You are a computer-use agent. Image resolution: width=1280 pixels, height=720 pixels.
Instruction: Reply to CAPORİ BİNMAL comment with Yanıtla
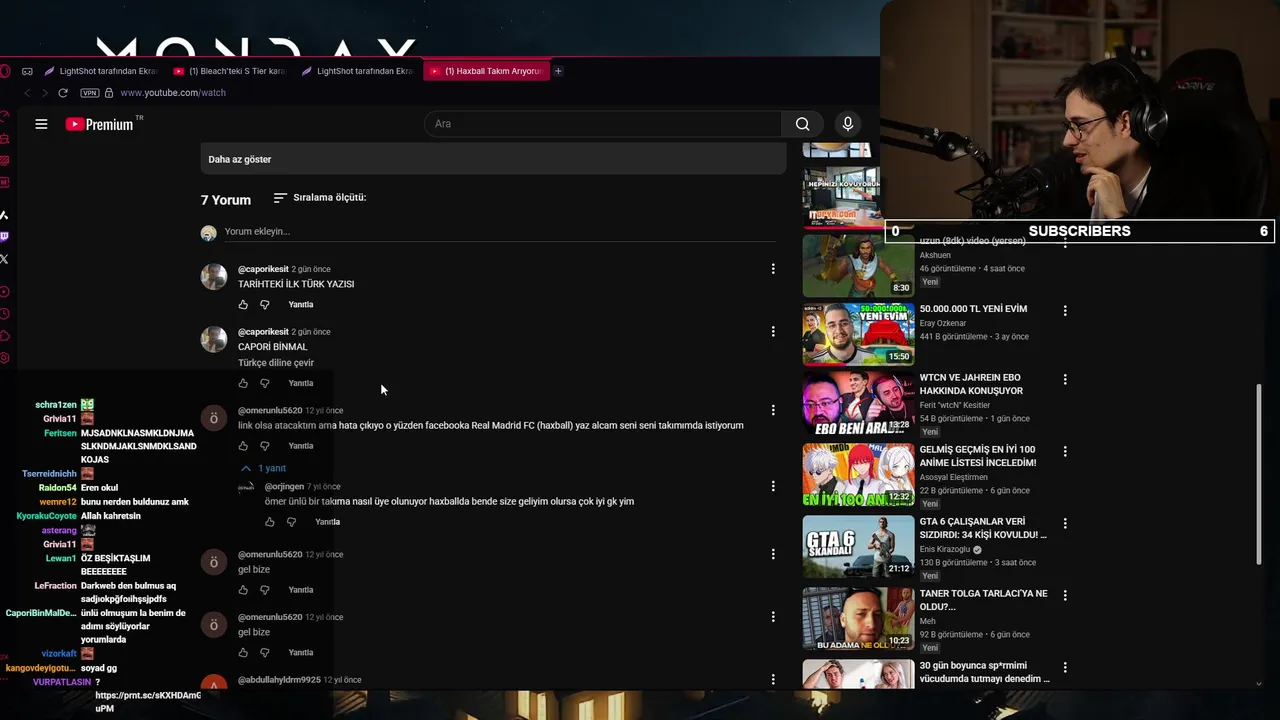pos(301,383)
